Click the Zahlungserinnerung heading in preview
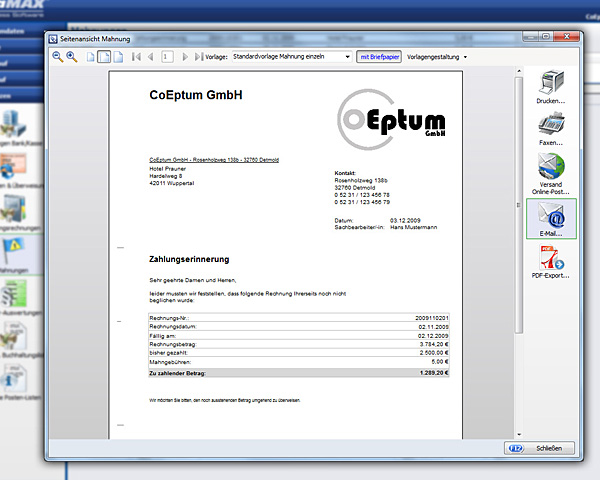 pos(189,259)
